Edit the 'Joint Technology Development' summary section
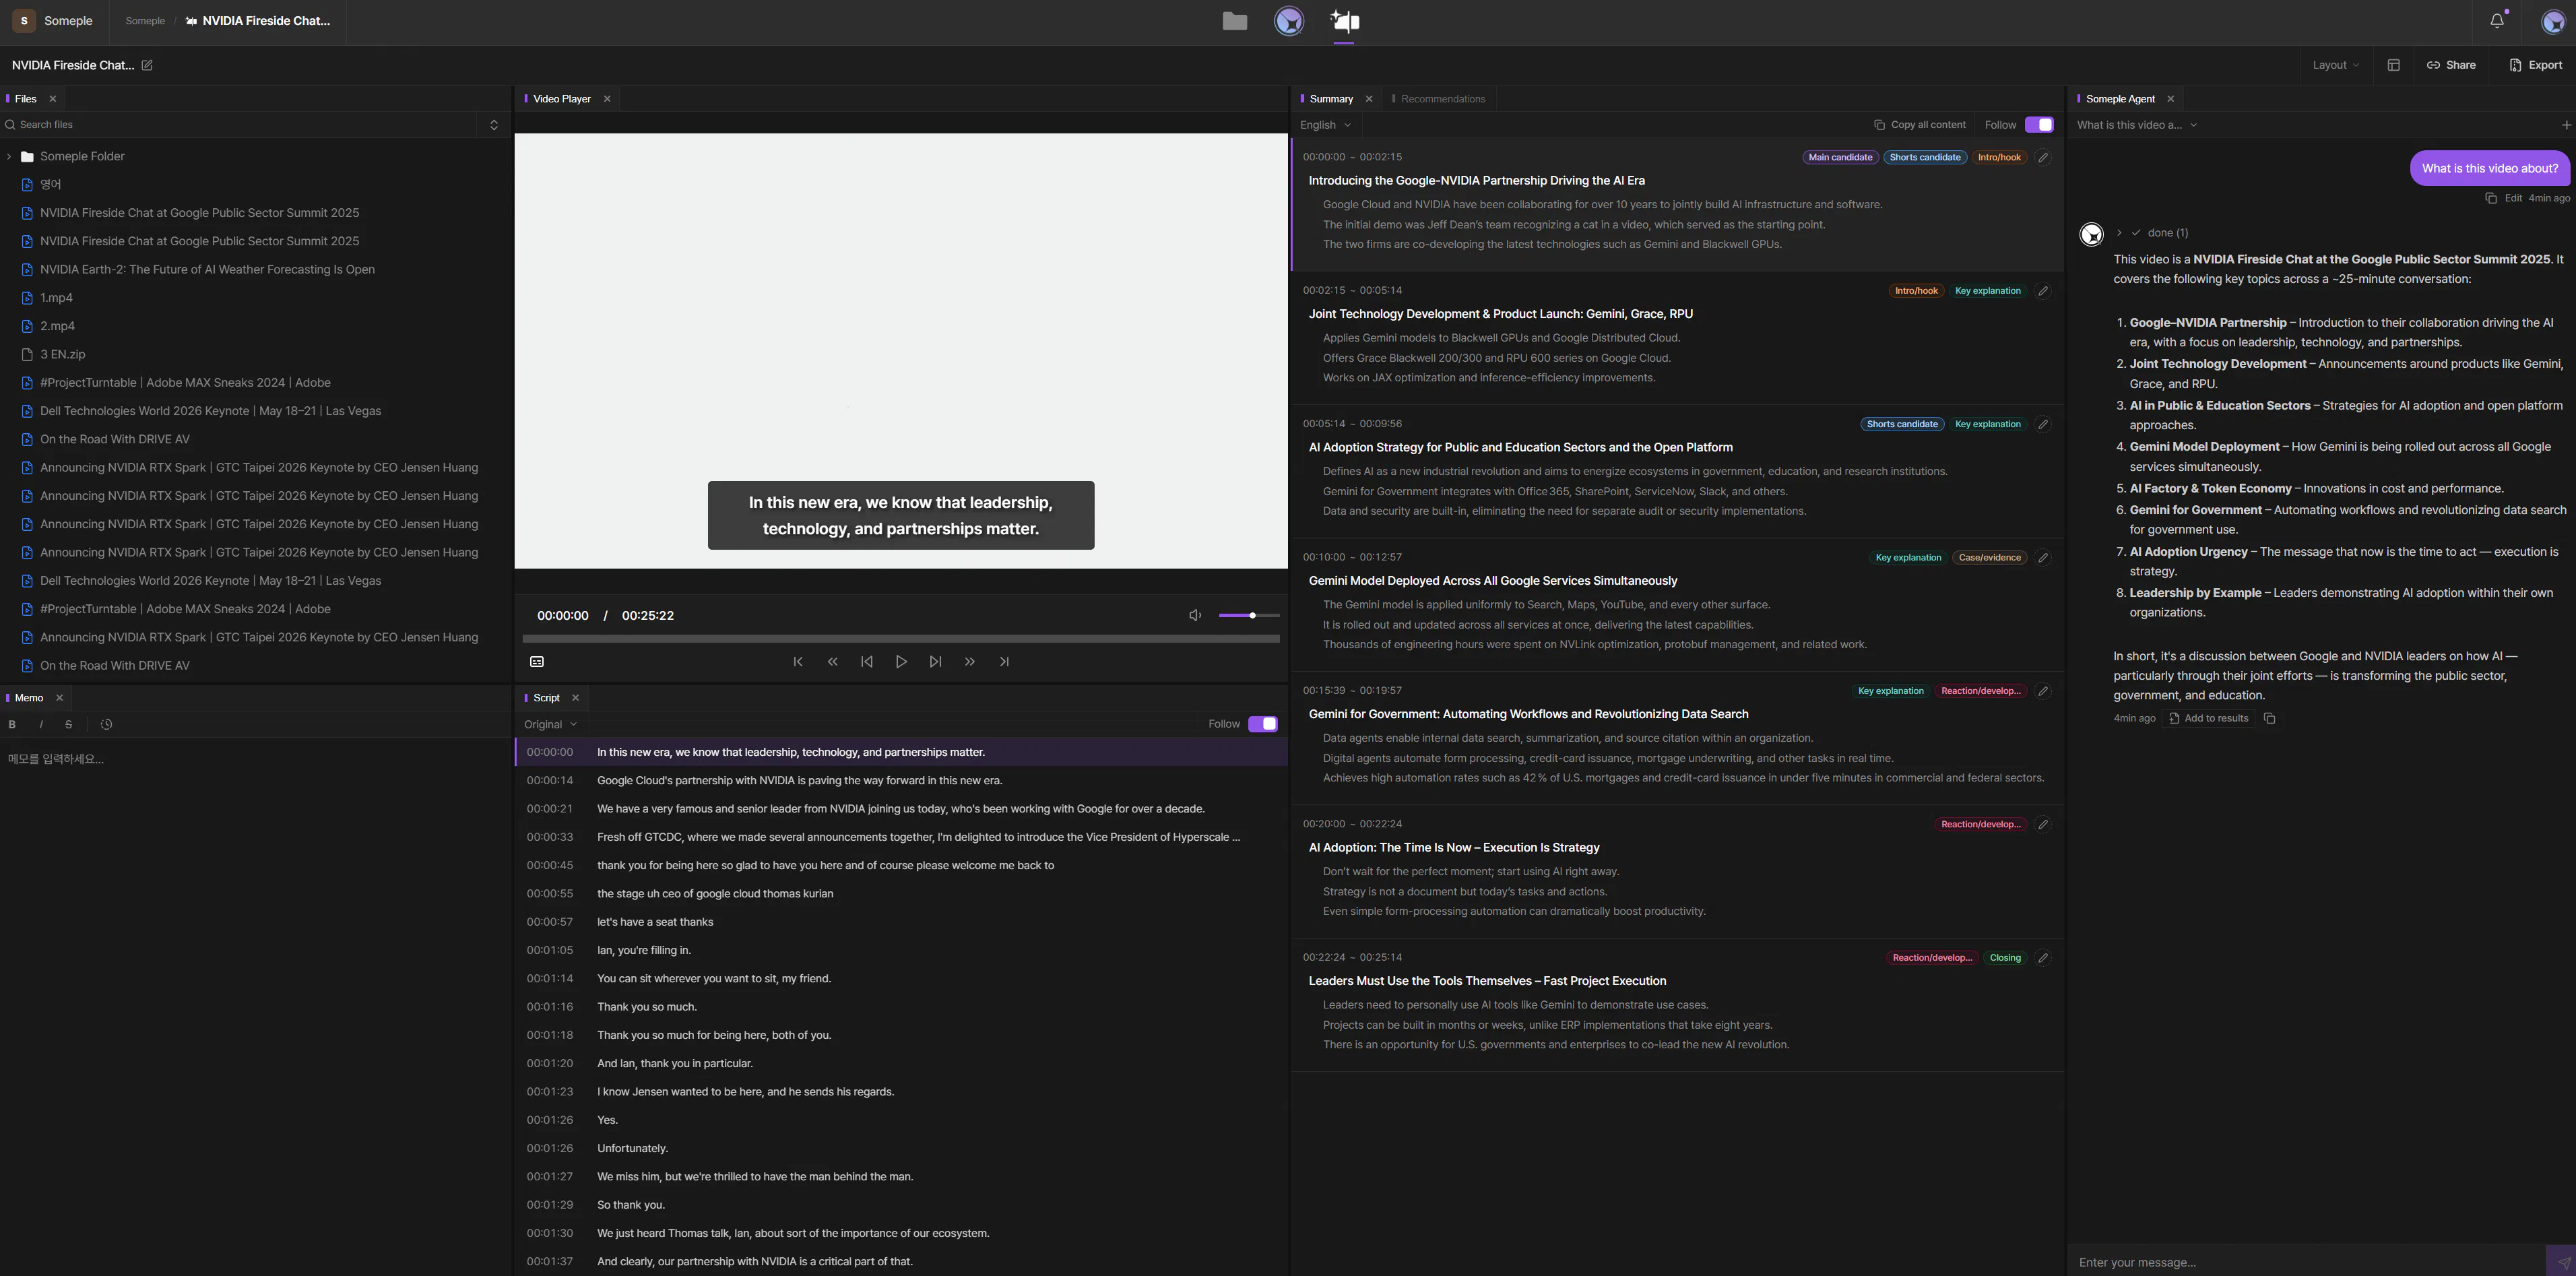 2043,291
